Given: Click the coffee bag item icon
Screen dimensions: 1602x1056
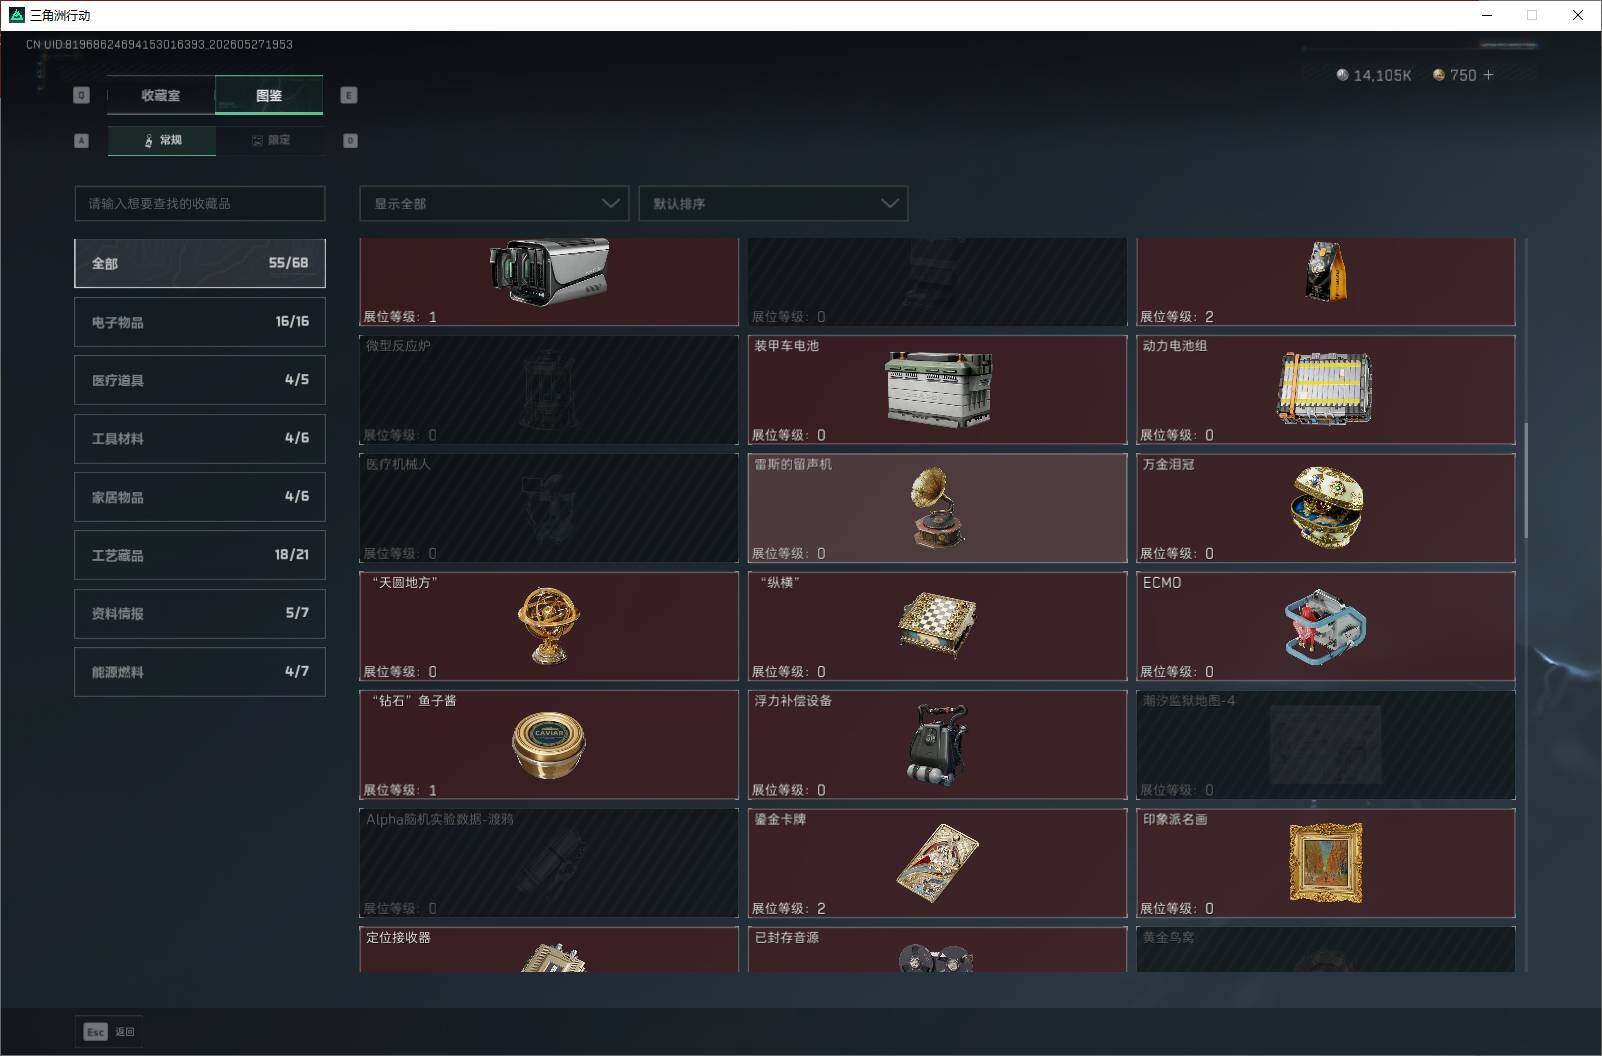Looking at the screenshot, I should 1326,270.
